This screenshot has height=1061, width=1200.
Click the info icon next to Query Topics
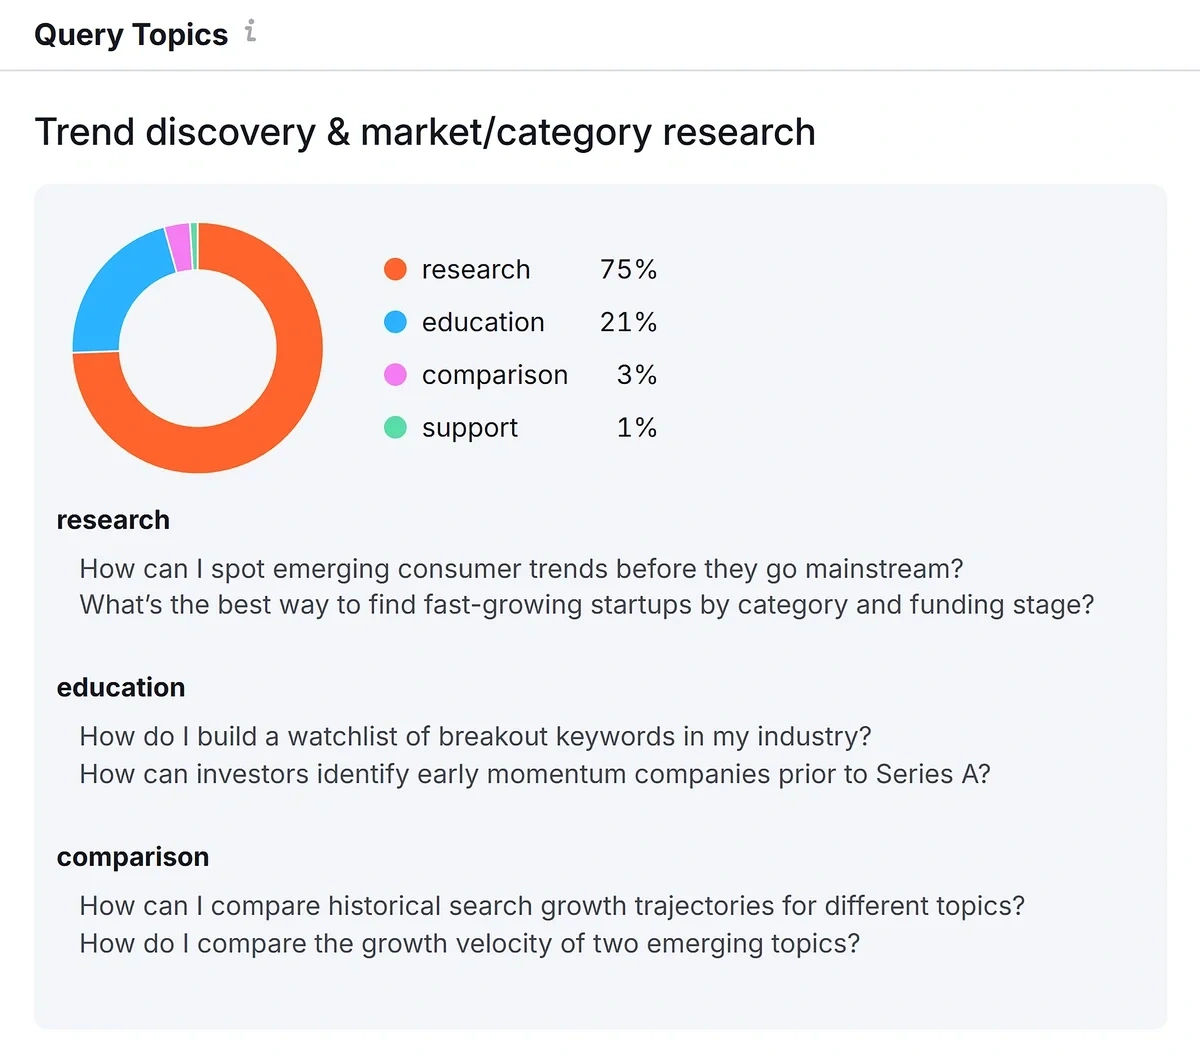coord(250,31)
